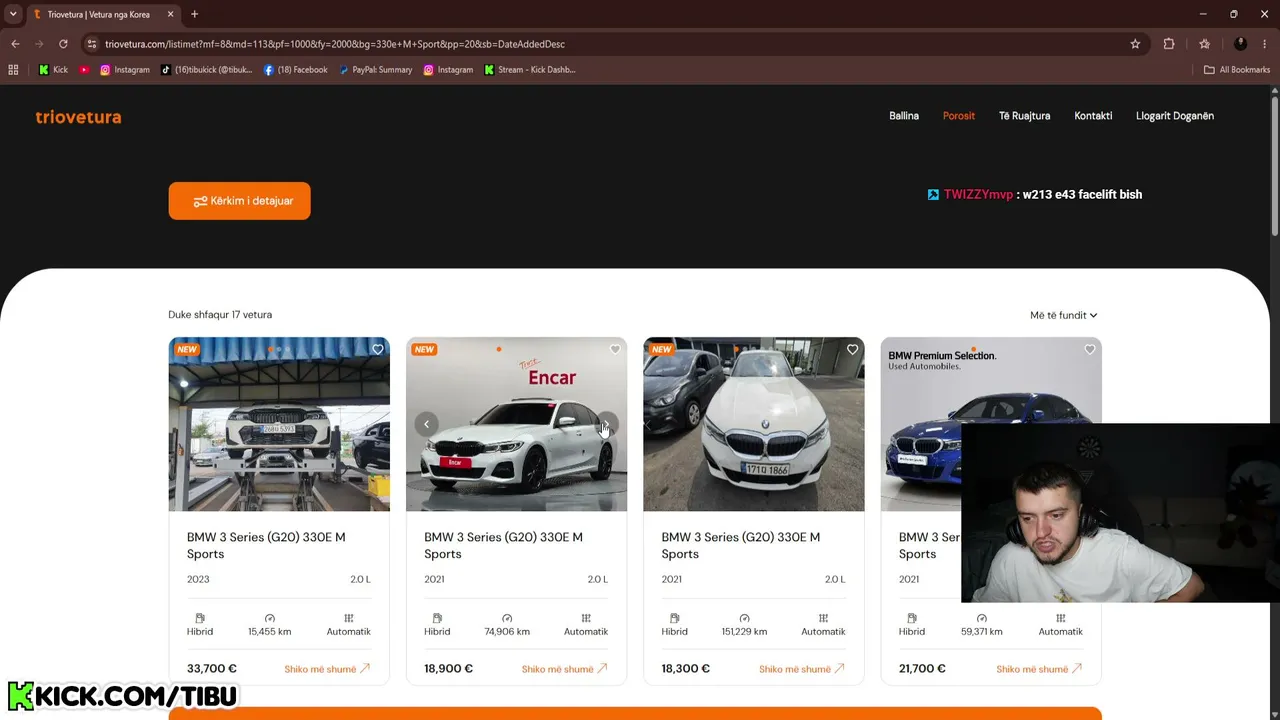Open the Chrome profile avatar
This screenshot has width=1280, height=720.
[x=1240, y=44]
